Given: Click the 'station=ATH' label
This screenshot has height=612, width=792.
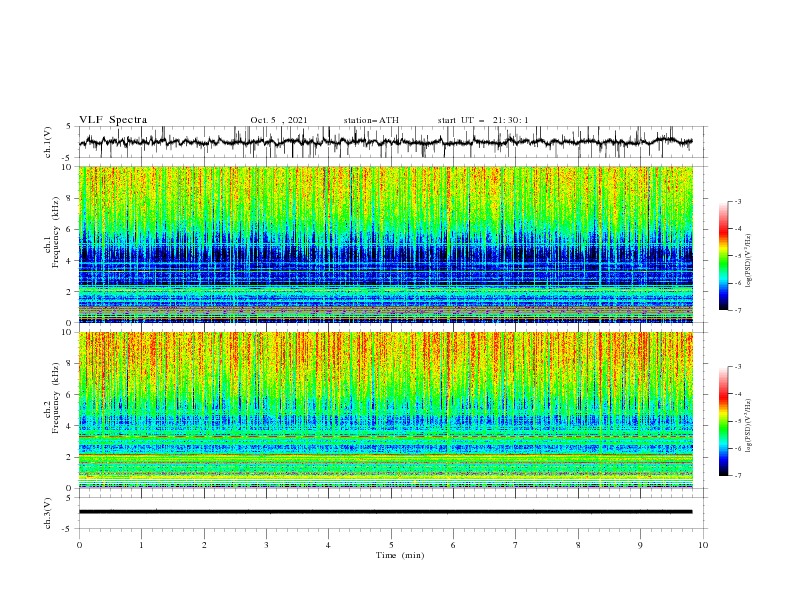Looking at the screenshot, I should (x=371, y=120).
